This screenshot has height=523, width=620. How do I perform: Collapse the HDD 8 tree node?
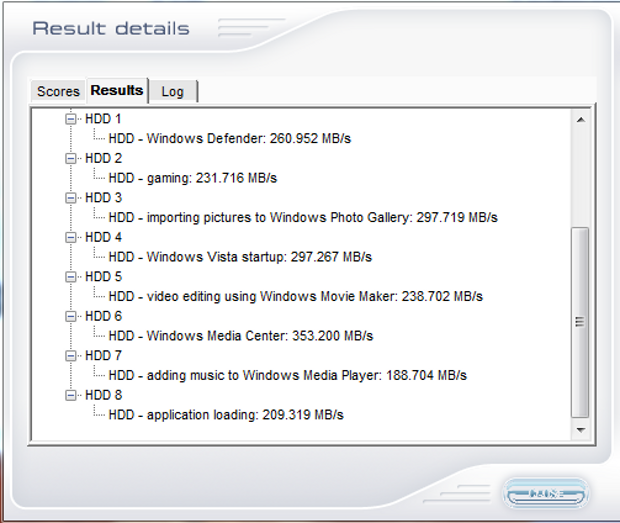pyautogui.click(x=71, y=395)
